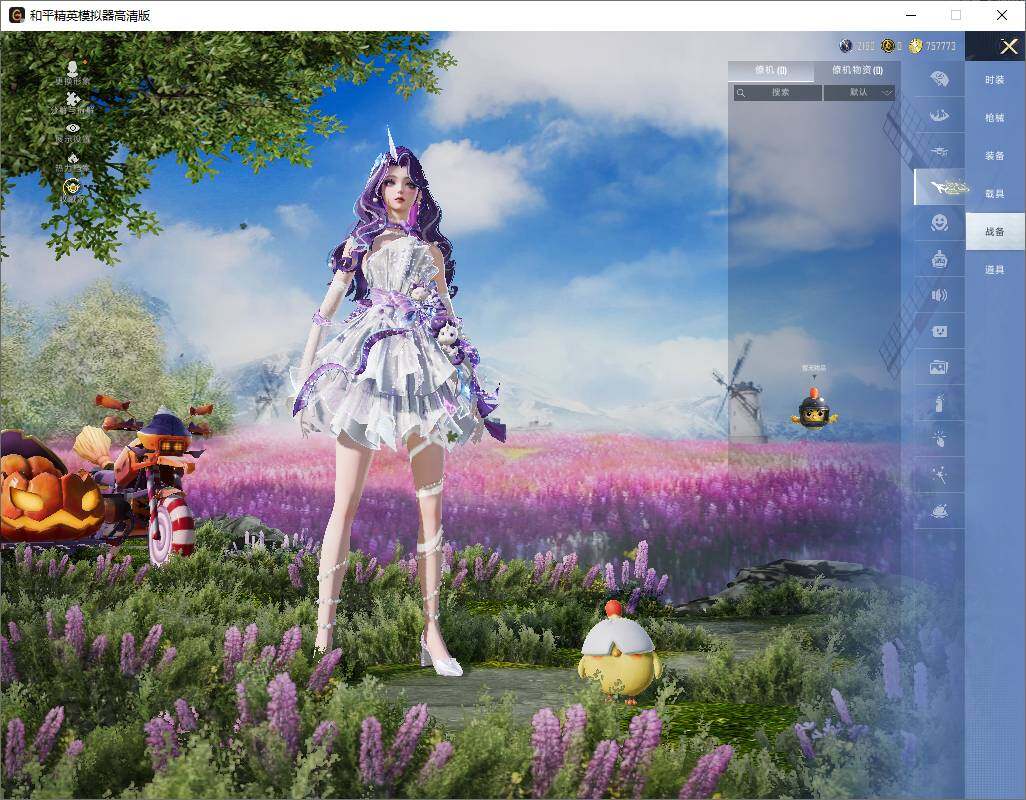Select the smiley emote category icon
The image size is (1026, 800).
[x=940, y=223]
